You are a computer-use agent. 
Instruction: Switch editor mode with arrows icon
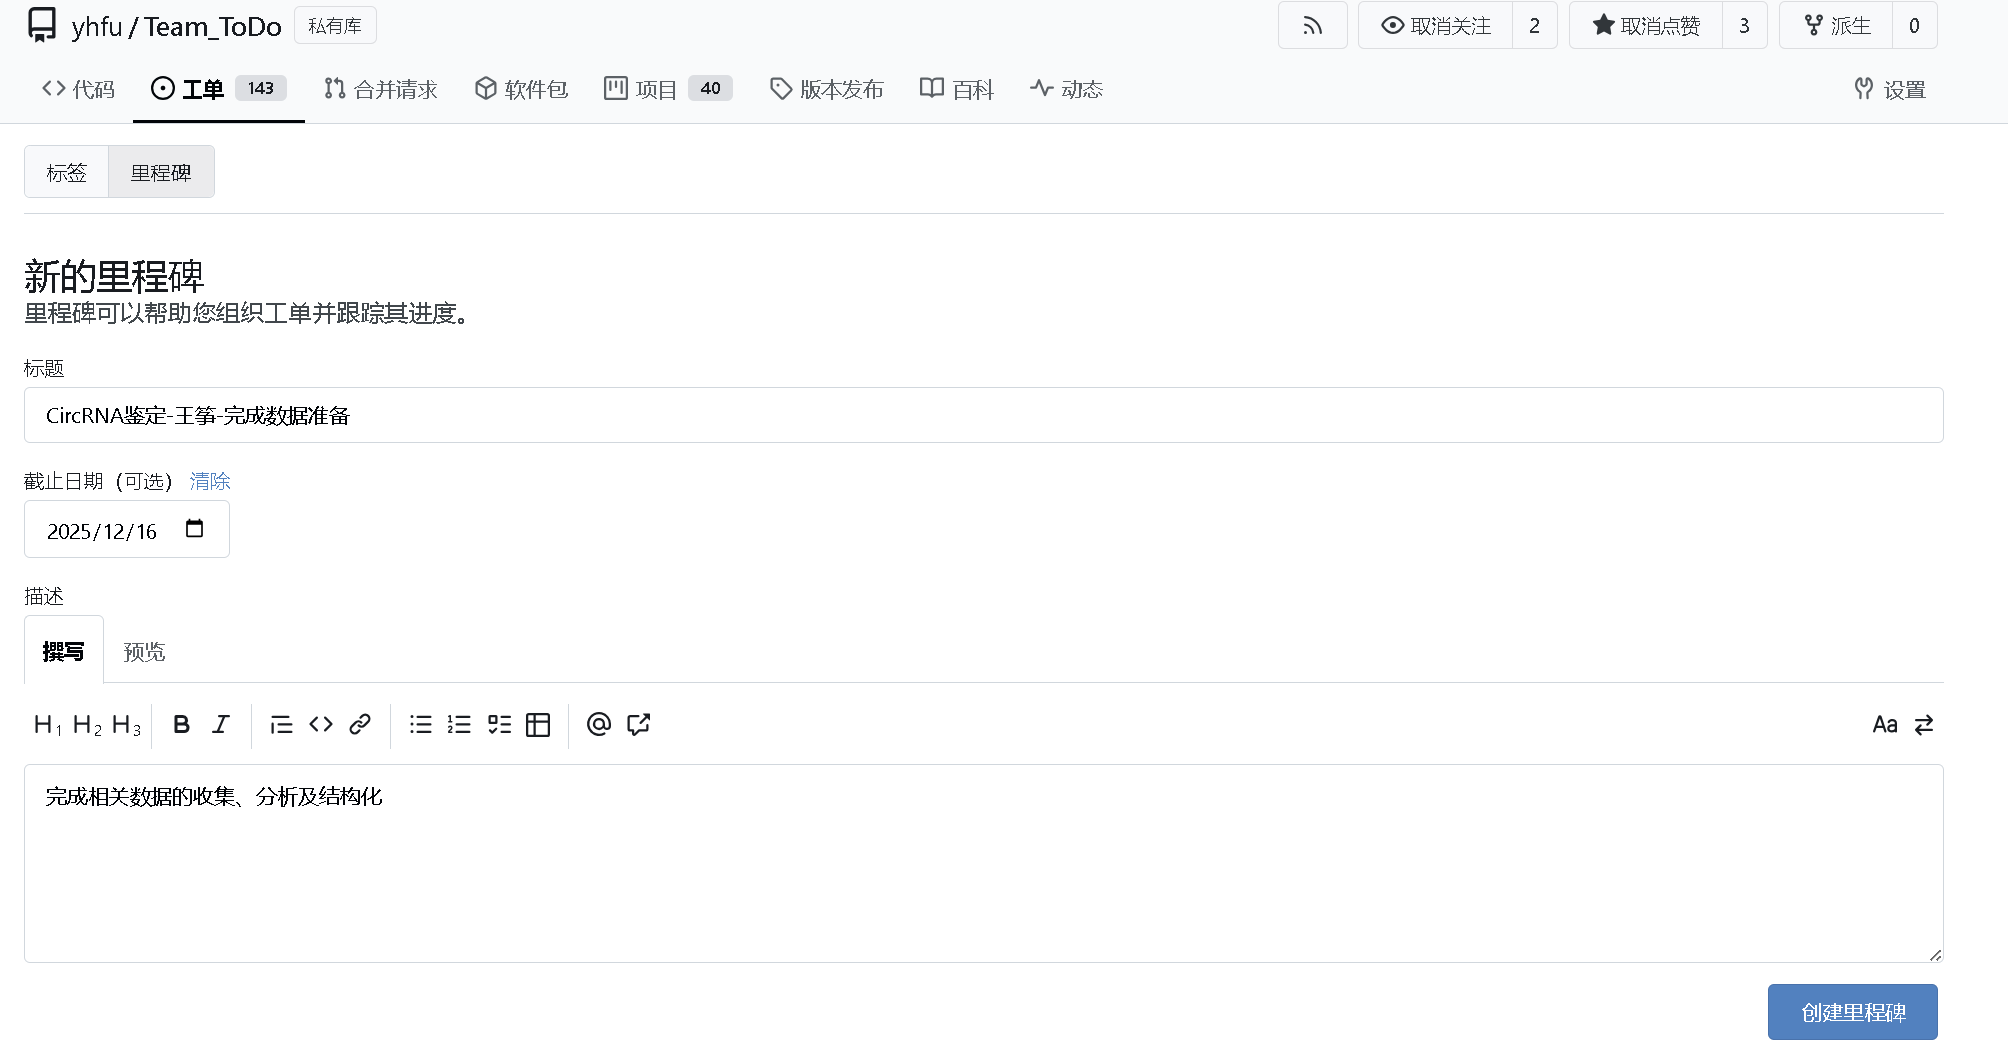tap(1924, 725)
